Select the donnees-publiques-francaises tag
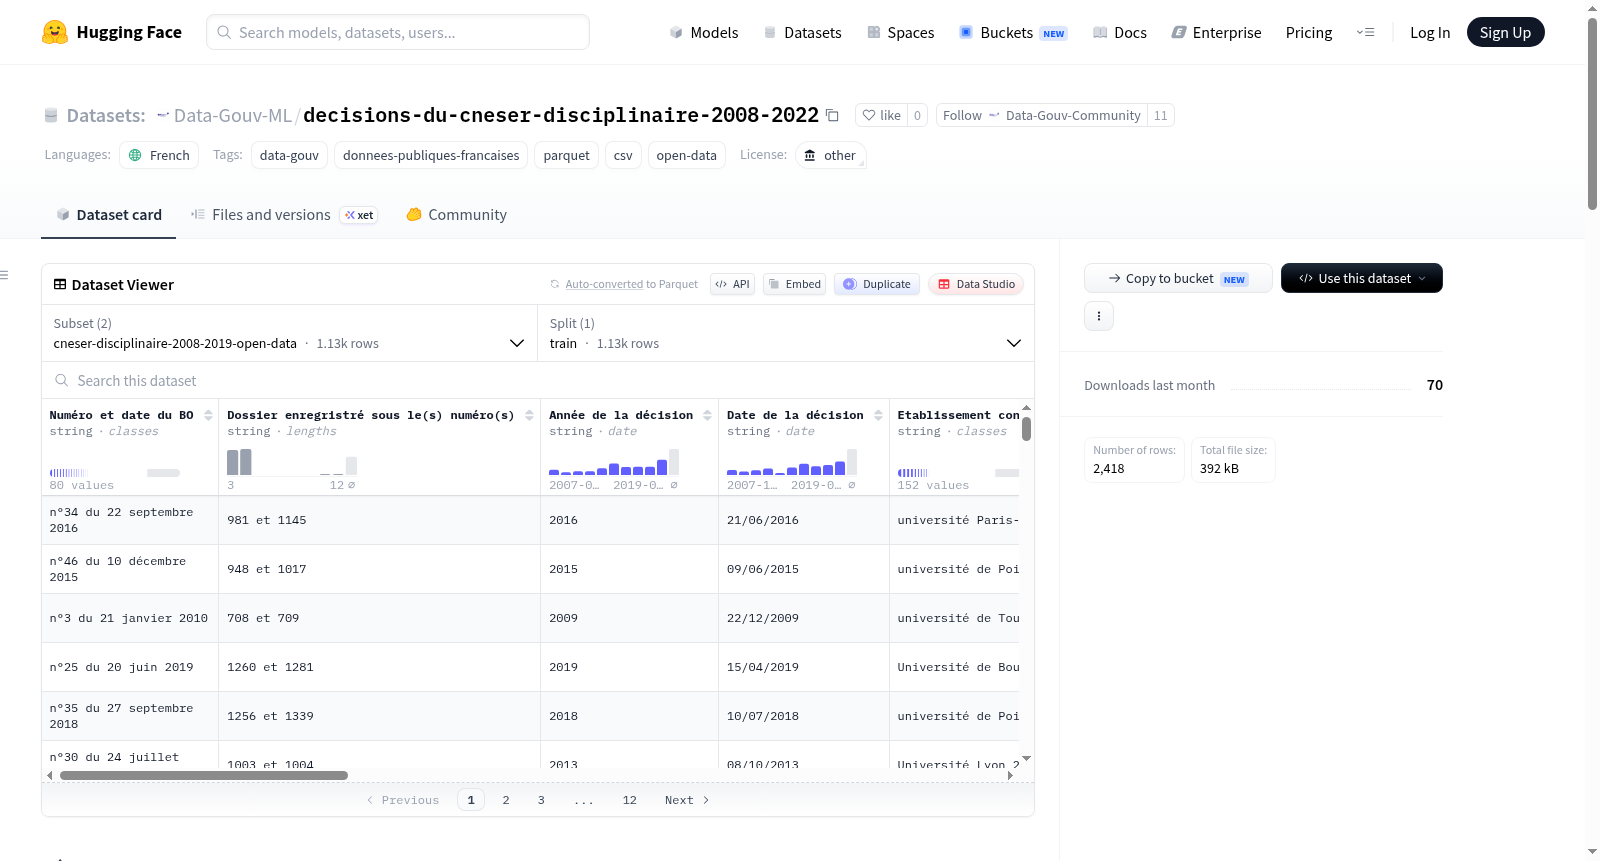The height and width of the screenshot is (861, 1600). tap(431, 155)
